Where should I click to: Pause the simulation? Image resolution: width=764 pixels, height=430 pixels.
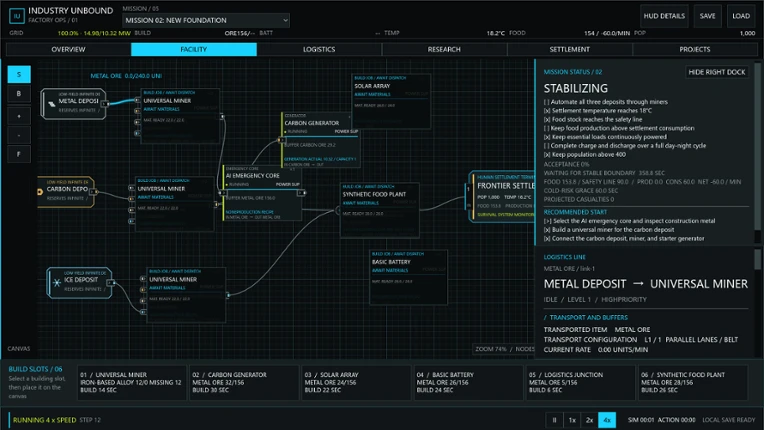(x=554, y=420)
